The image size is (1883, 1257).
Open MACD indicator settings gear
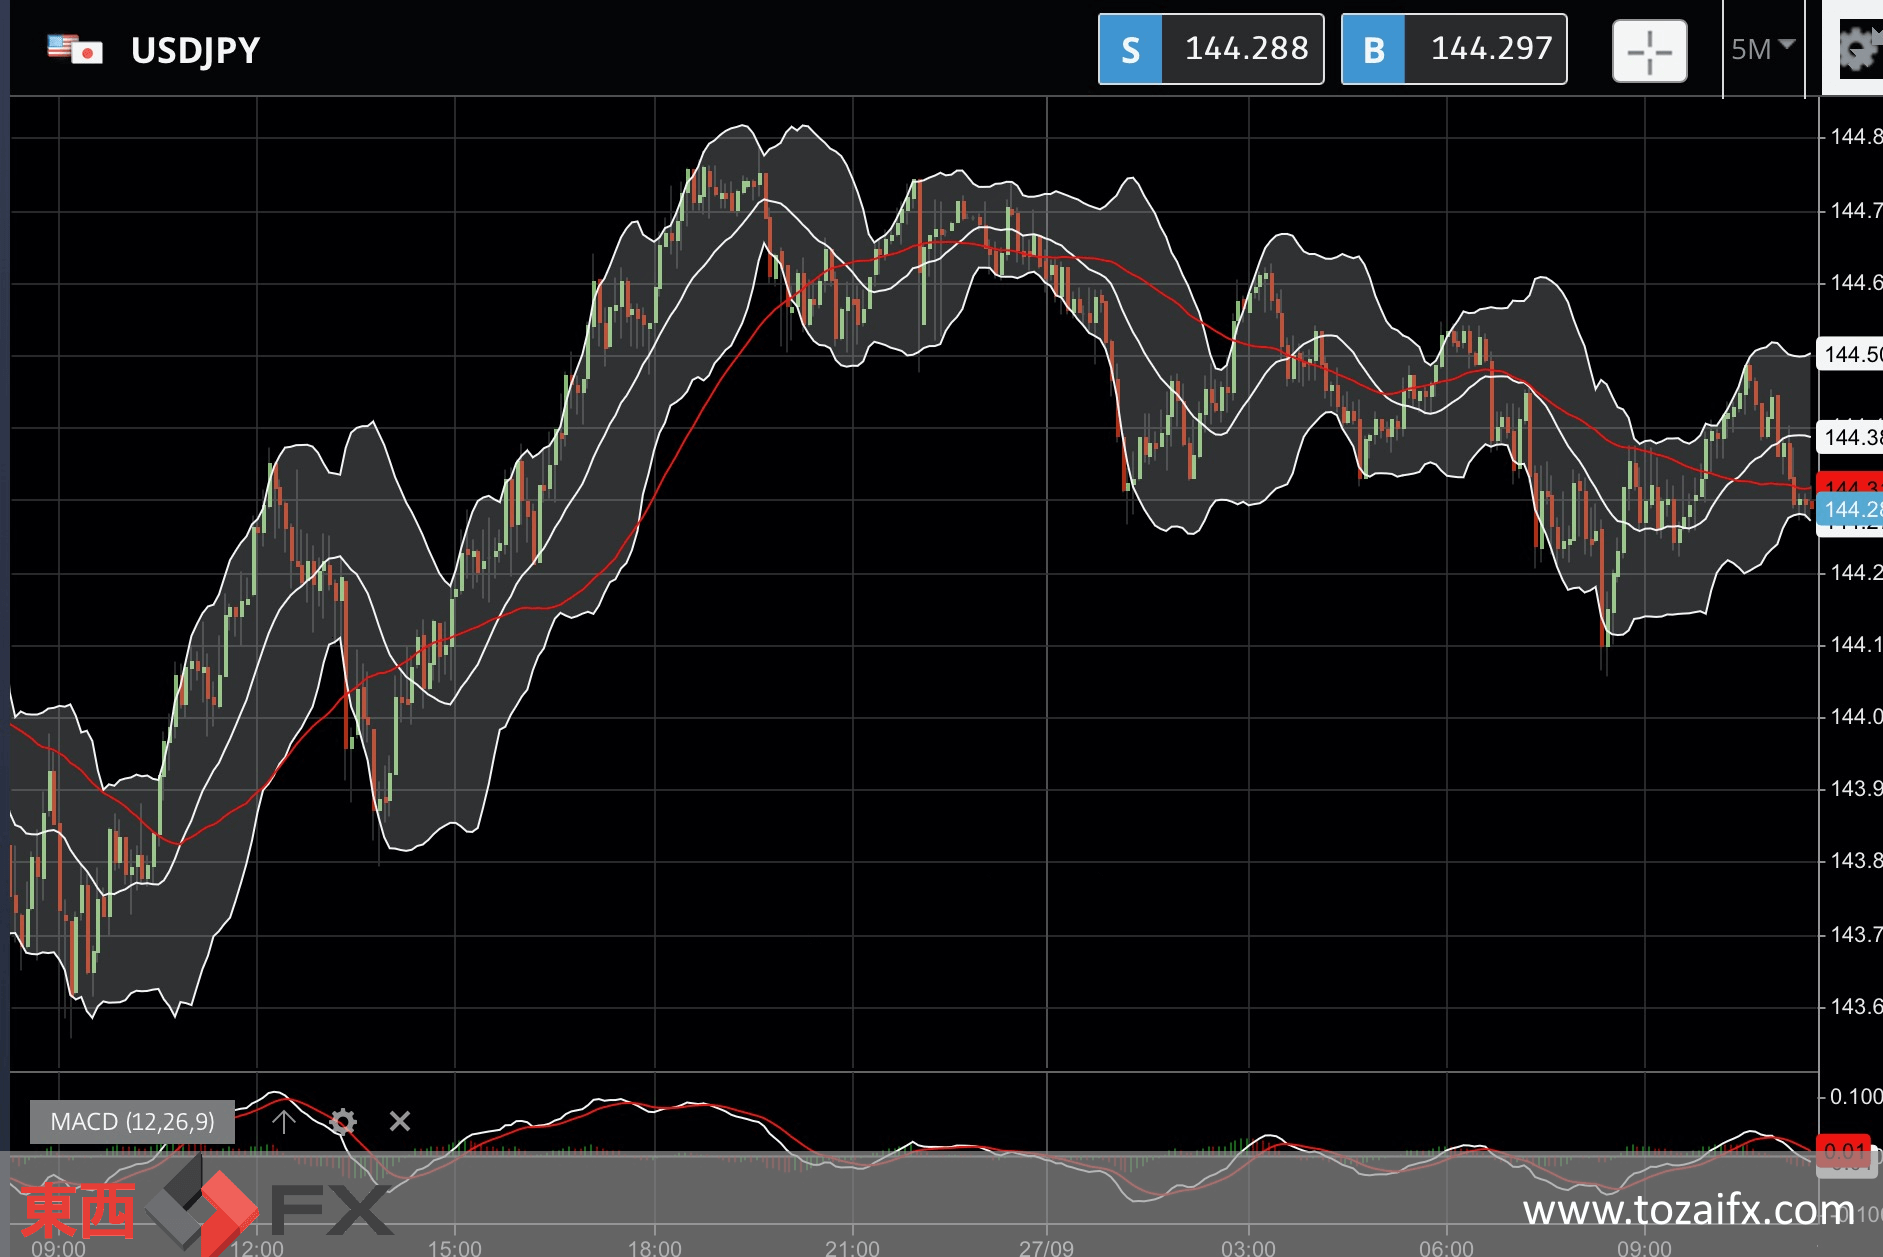click(x=343, y=1121)
